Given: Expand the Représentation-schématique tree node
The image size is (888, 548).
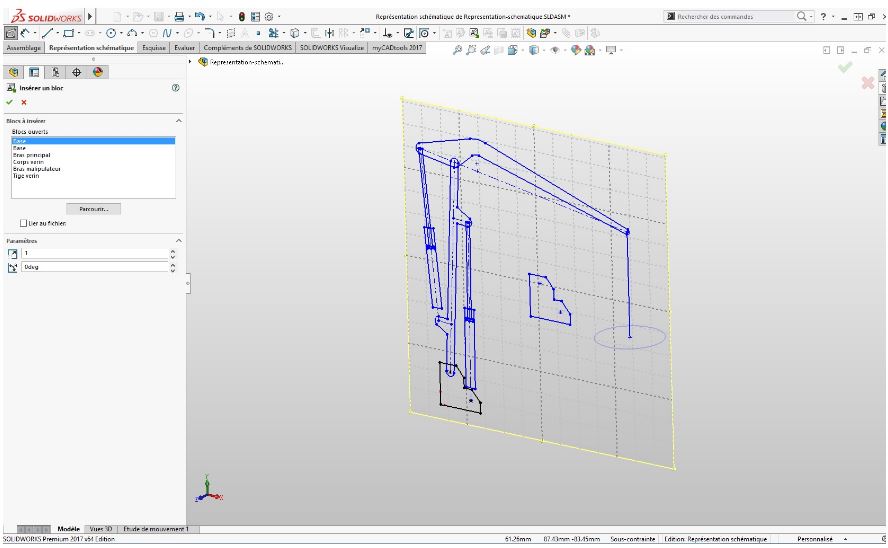Looking at the screenshot, I should click(x=190, y=62).
